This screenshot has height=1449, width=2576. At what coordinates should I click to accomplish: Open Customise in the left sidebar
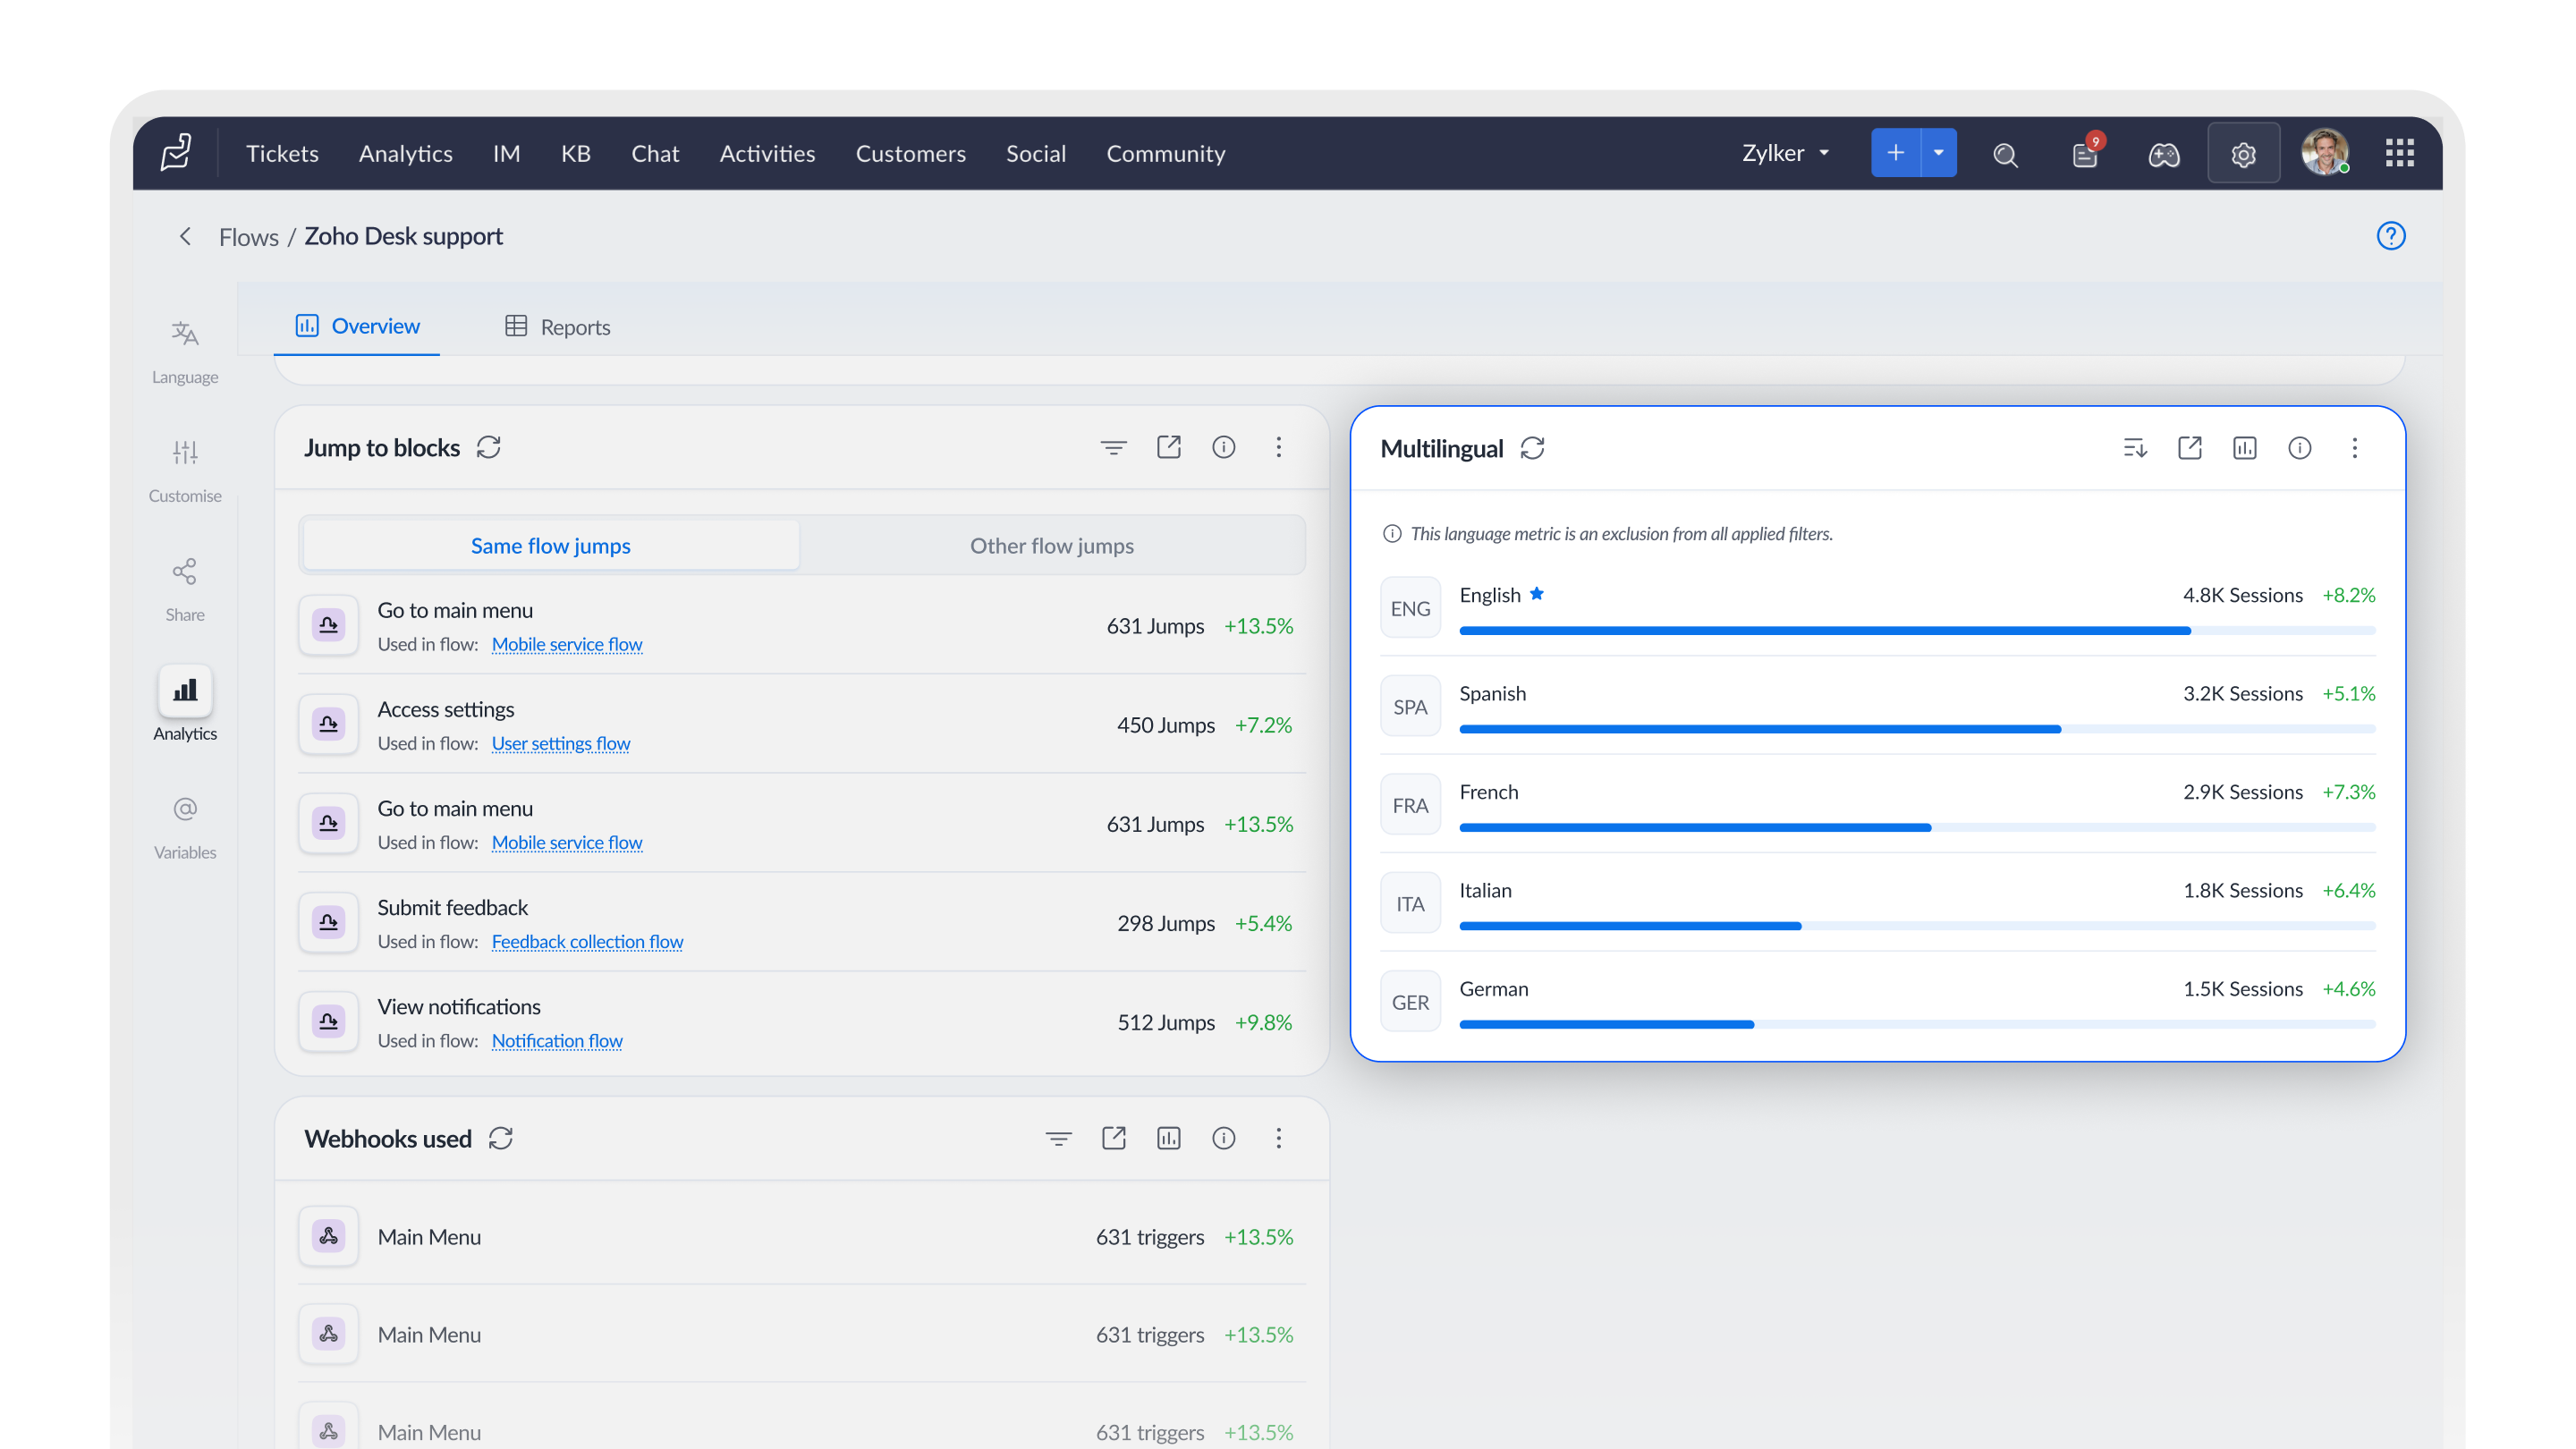click(185, 470)
